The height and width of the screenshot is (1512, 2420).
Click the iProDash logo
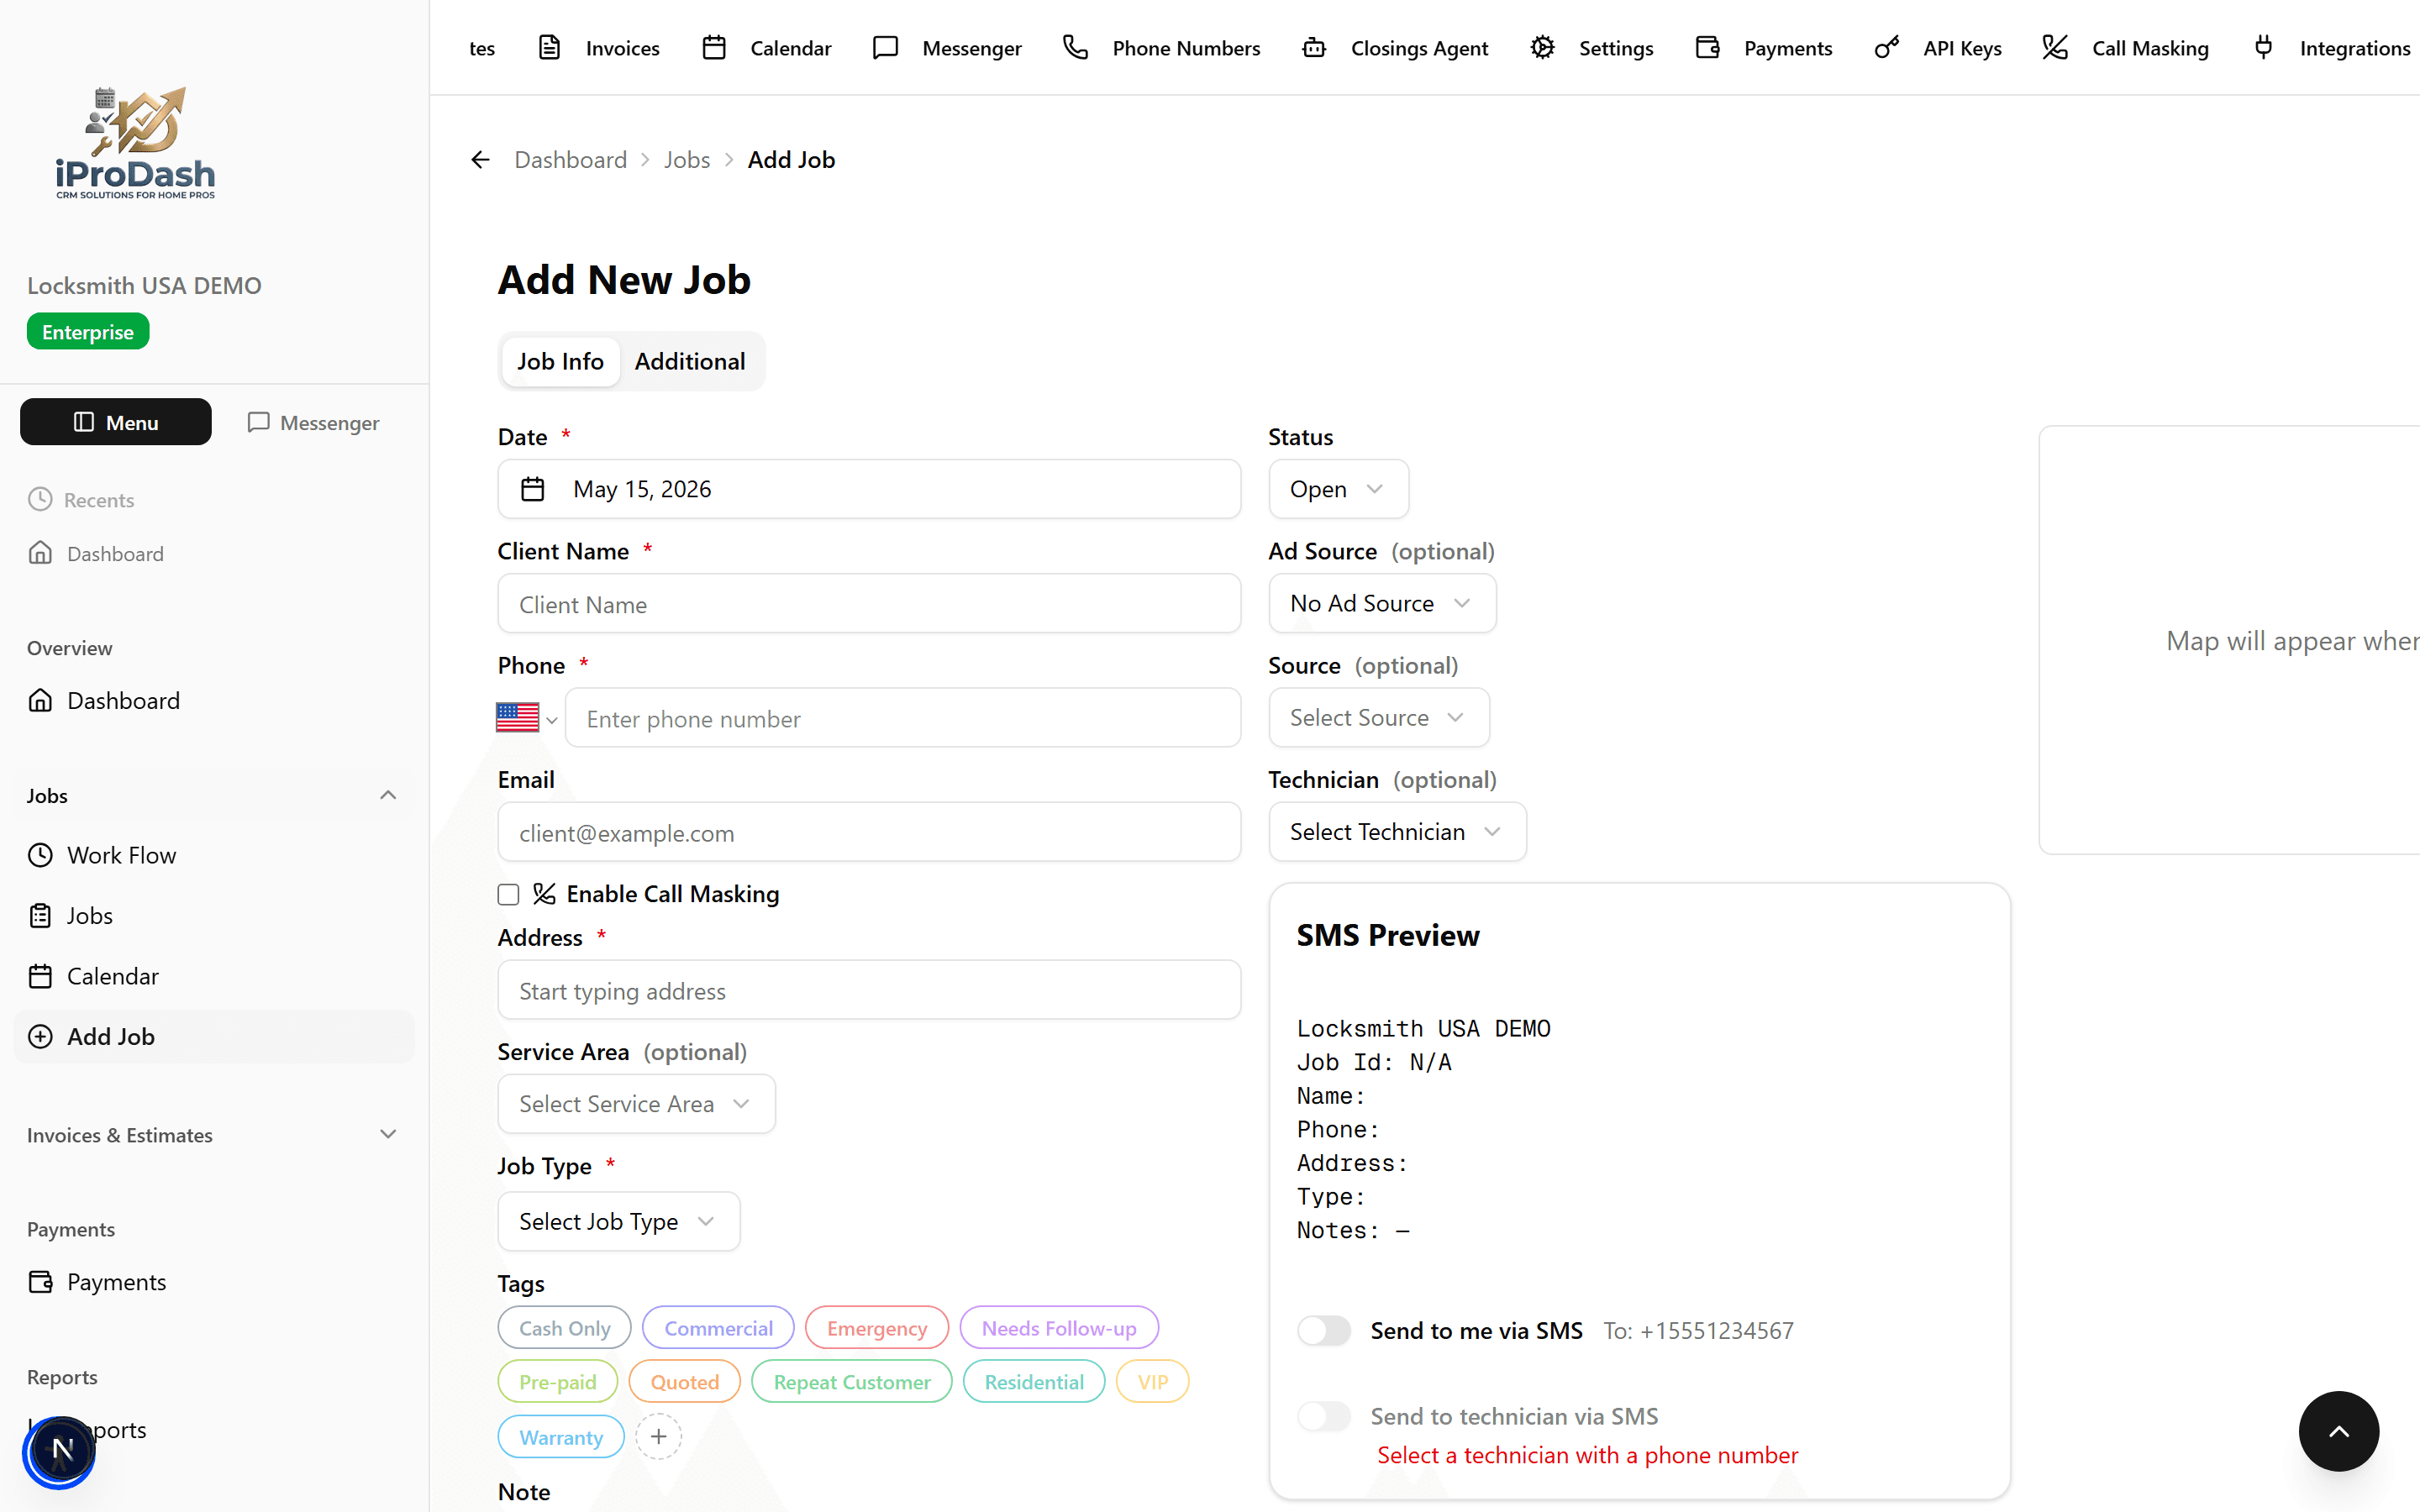pyautogui.click(x=135, y=143)
